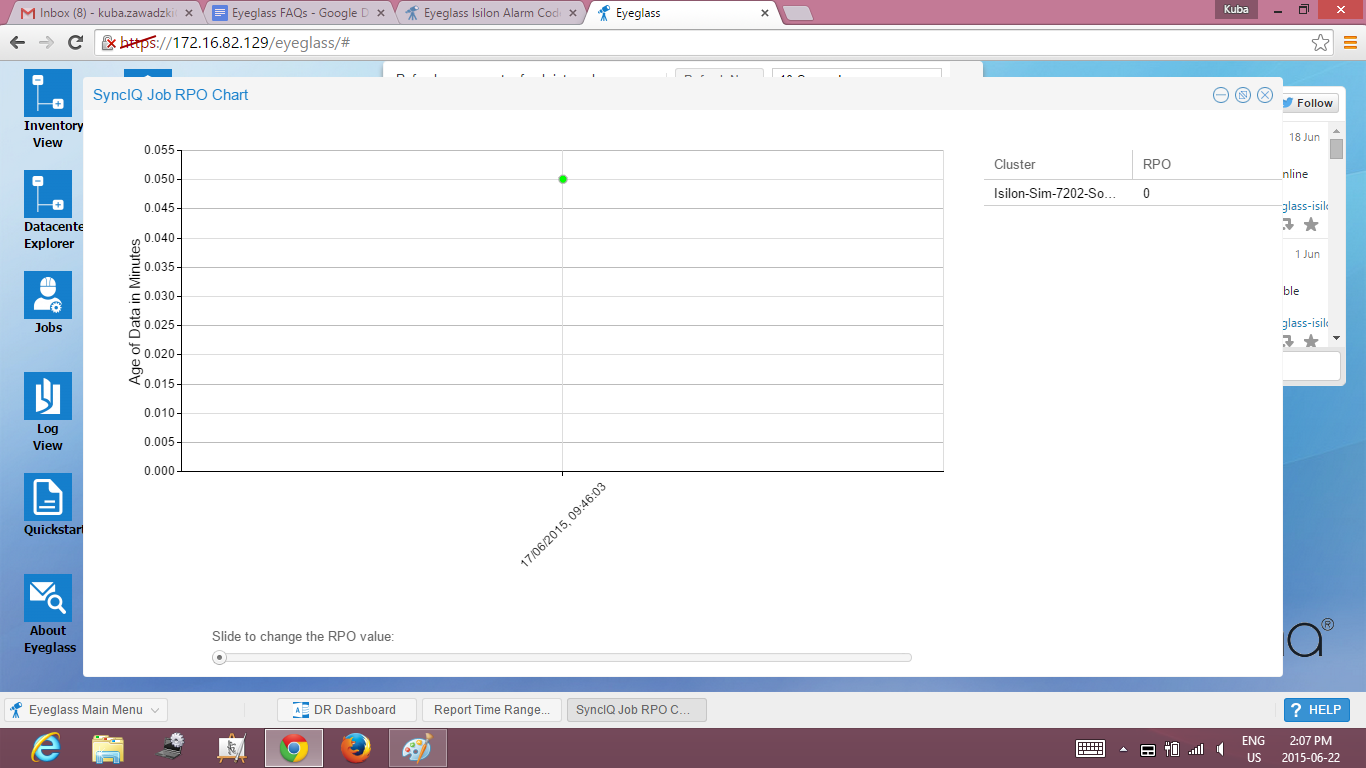1366x768 pixels.
Task: Open the Eyeglass Main Menu dropdown
Action: [x=86, y=710]
